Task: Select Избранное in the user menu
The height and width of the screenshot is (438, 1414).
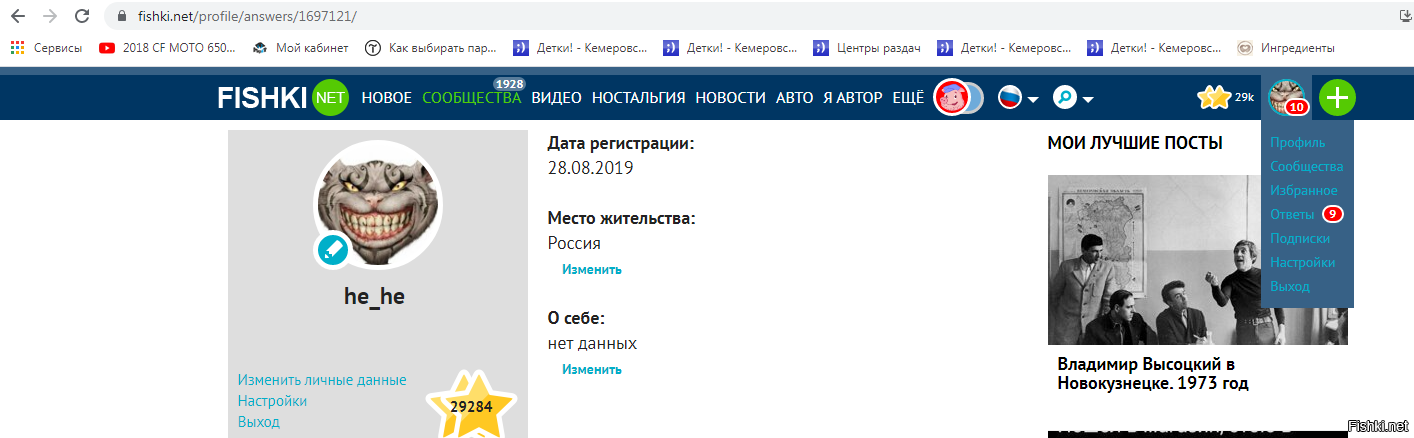Action: coord(1303,191)
